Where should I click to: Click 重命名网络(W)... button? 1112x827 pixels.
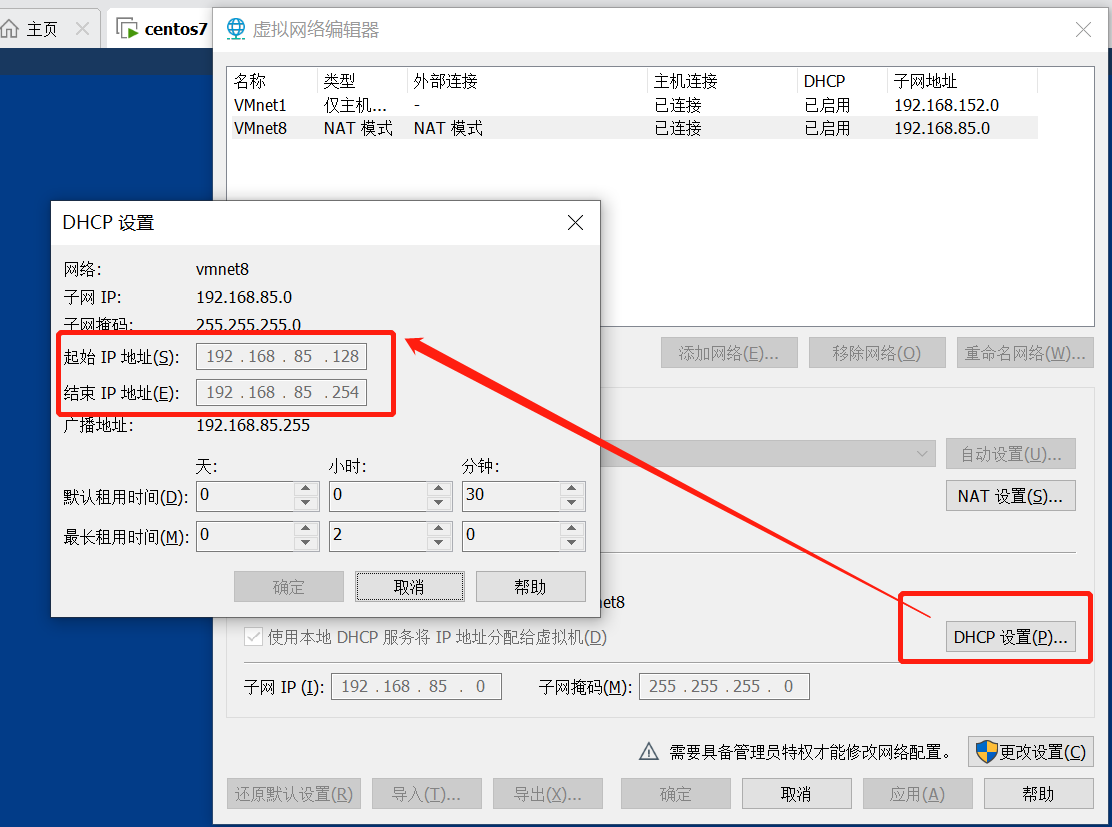tap(1025, 353)
